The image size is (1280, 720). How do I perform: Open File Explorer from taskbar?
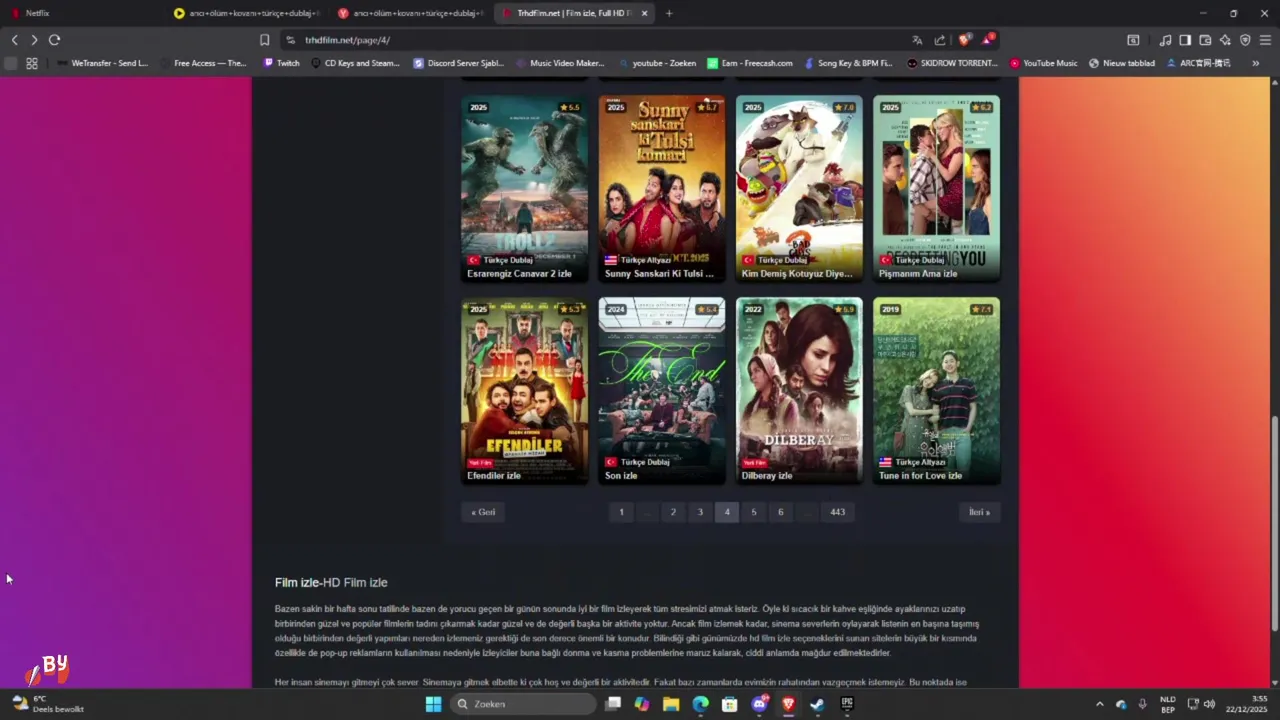[671, 704]
